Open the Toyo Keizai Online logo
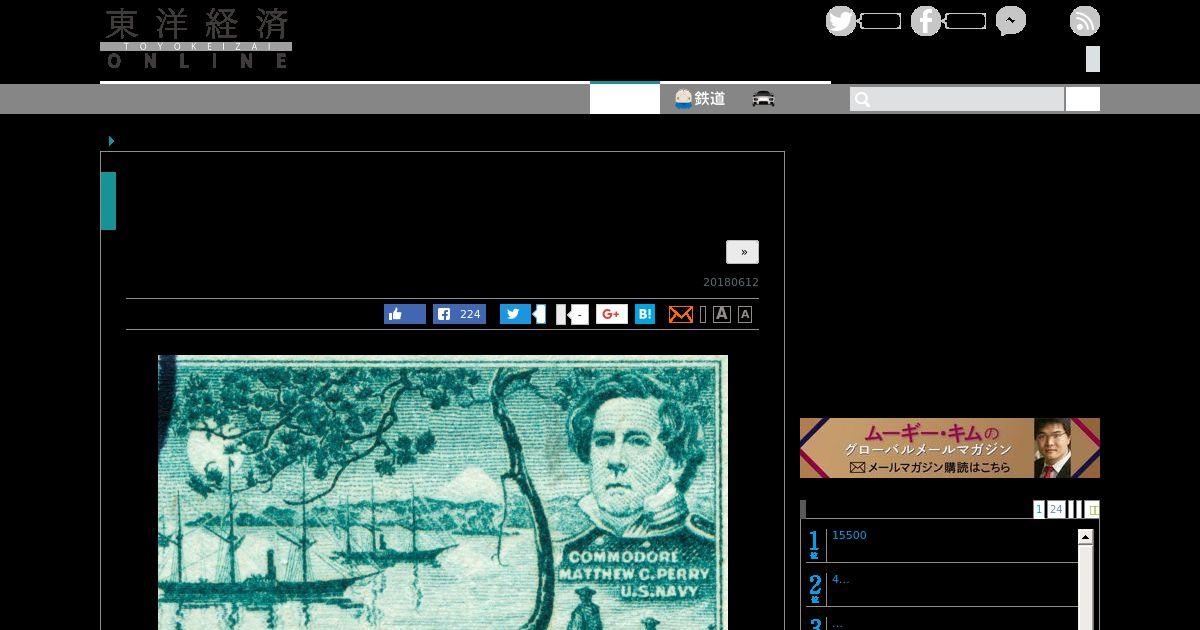The width and height of the screenshot is (1200, 630). [196, 38]
